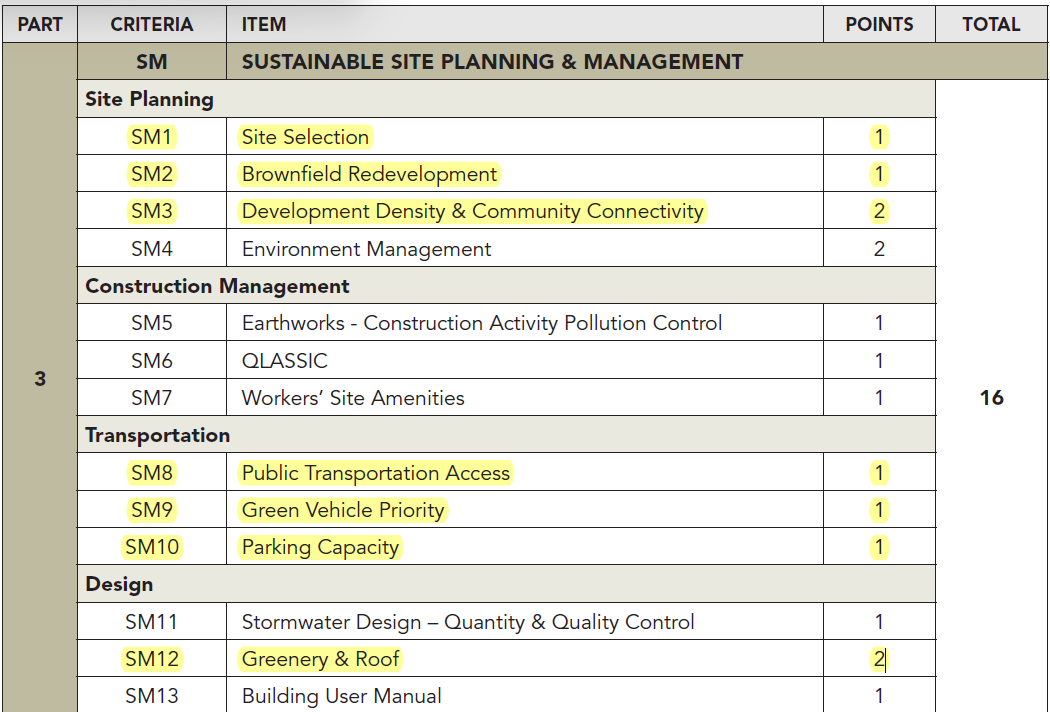Click the 'Green Vehicle Priority' item
The image size is (1050, 712).
tap(343, 510)
